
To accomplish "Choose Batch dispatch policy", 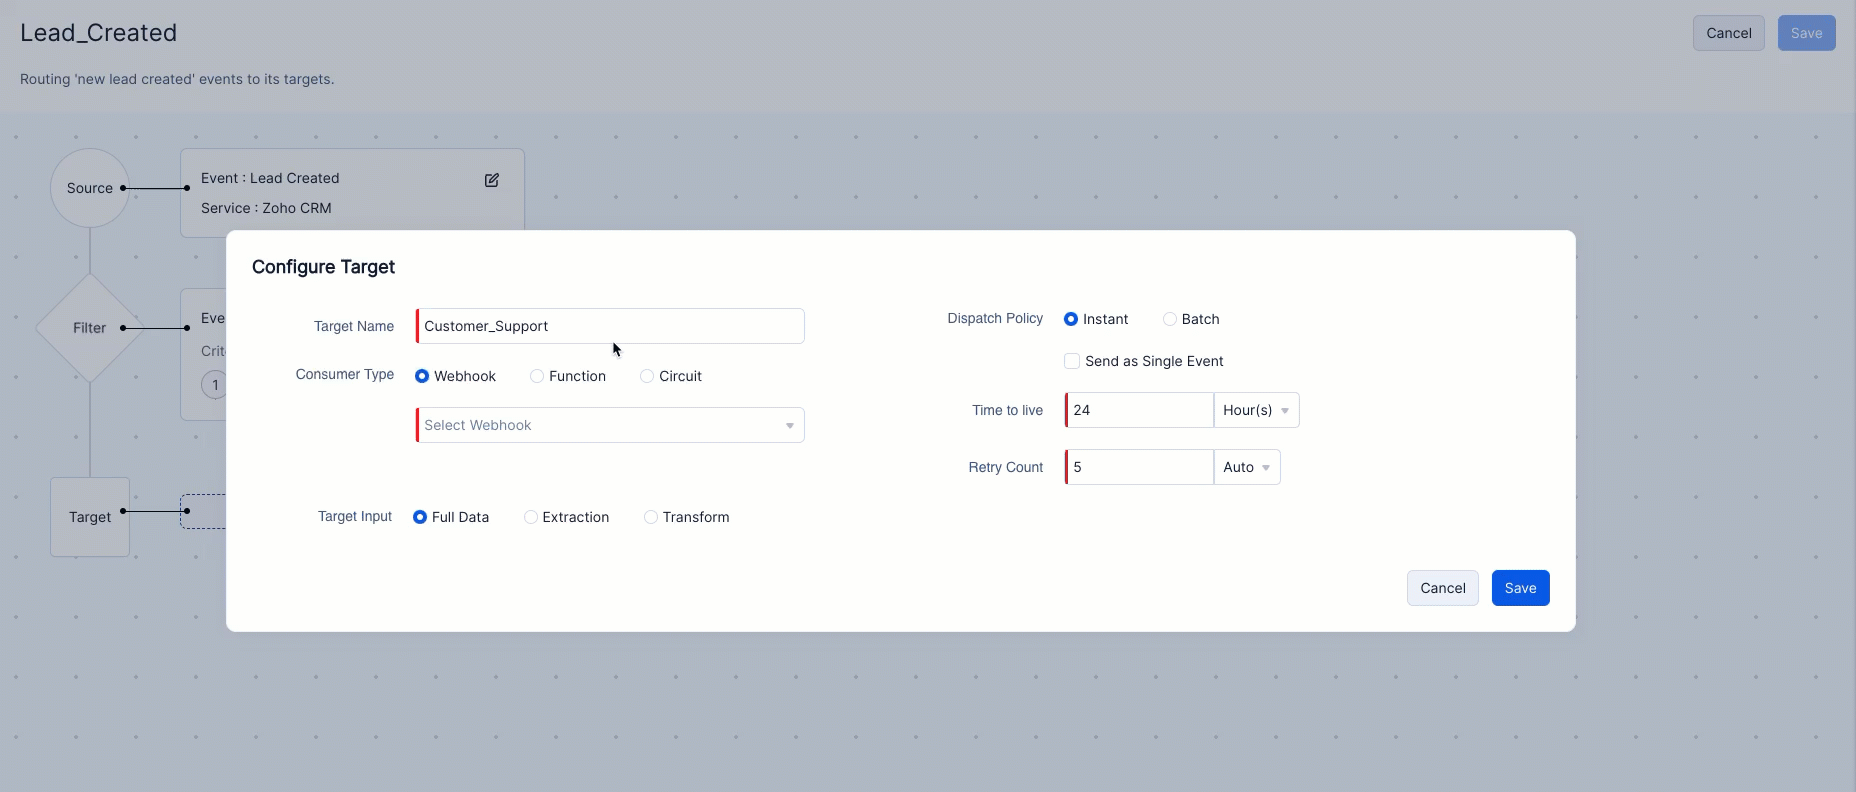I will 1170,319.
